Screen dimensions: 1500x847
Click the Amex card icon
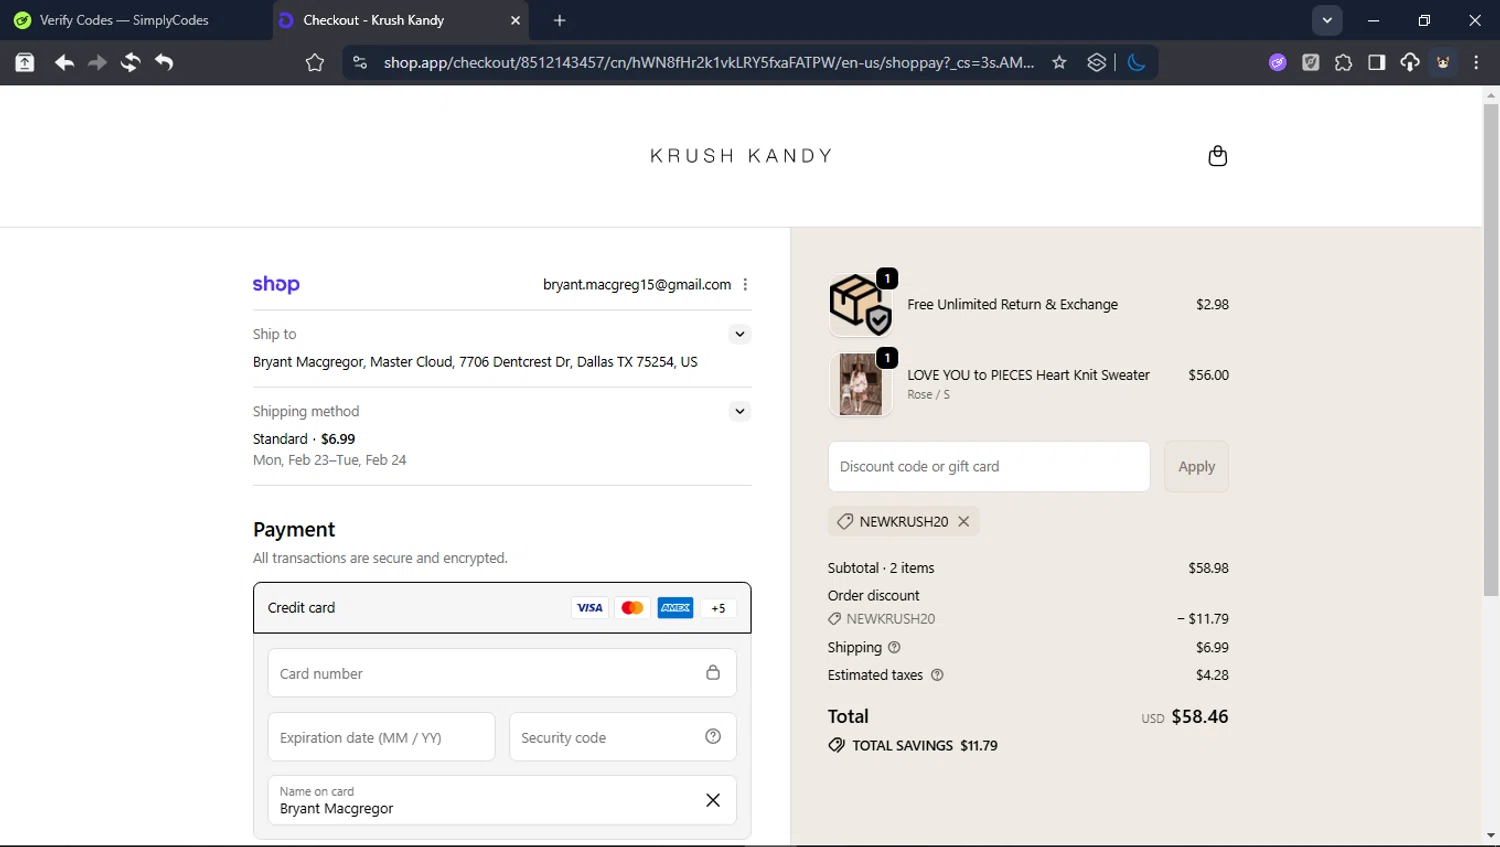click(675, 607)
